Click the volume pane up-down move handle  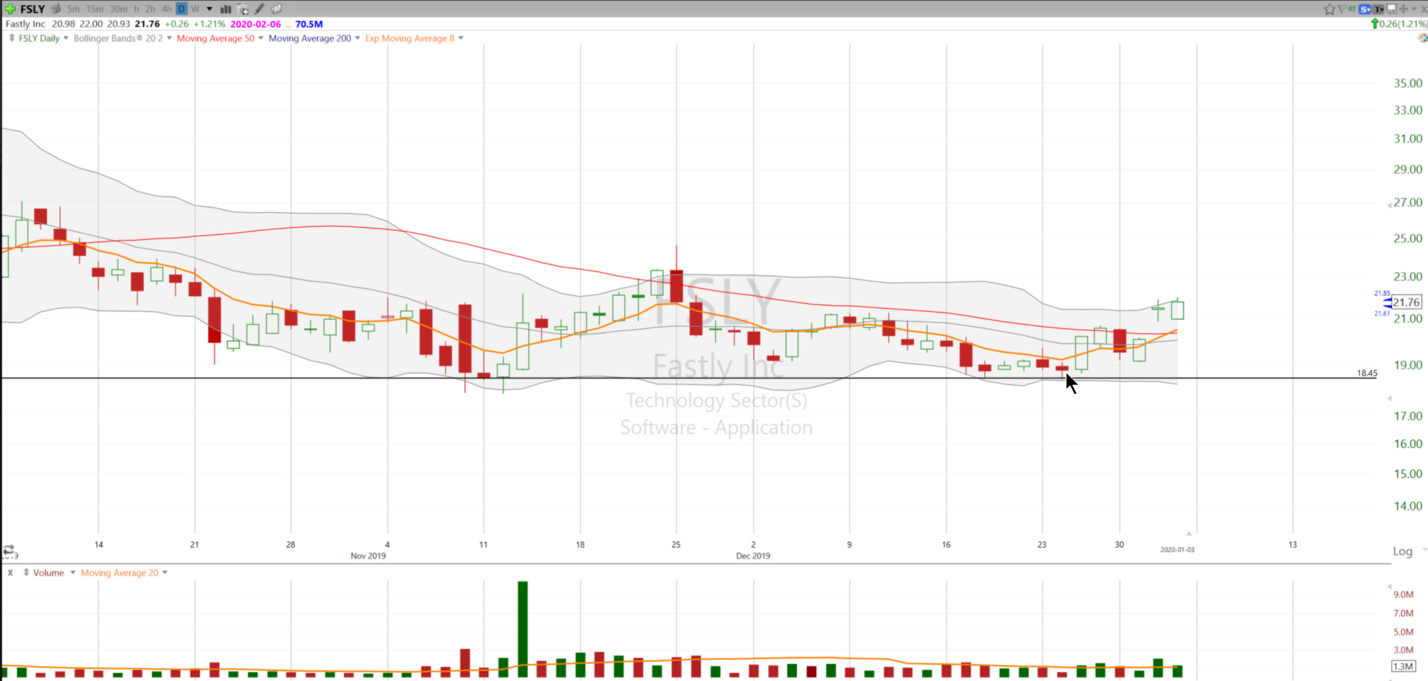pos(25,573)
